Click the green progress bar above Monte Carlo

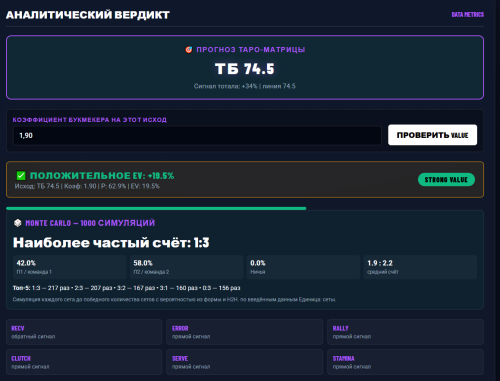156,208
